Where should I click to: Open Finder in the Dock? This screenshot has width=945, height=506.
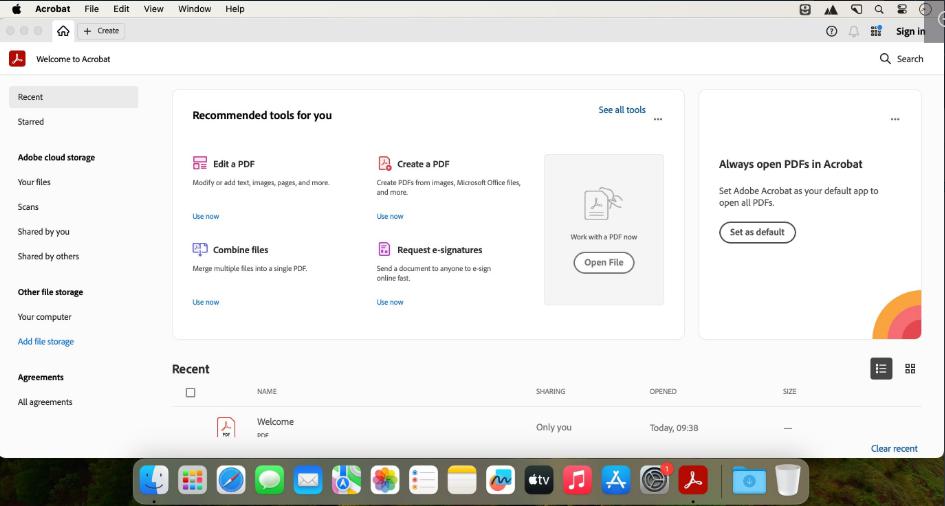click(154, 480)
